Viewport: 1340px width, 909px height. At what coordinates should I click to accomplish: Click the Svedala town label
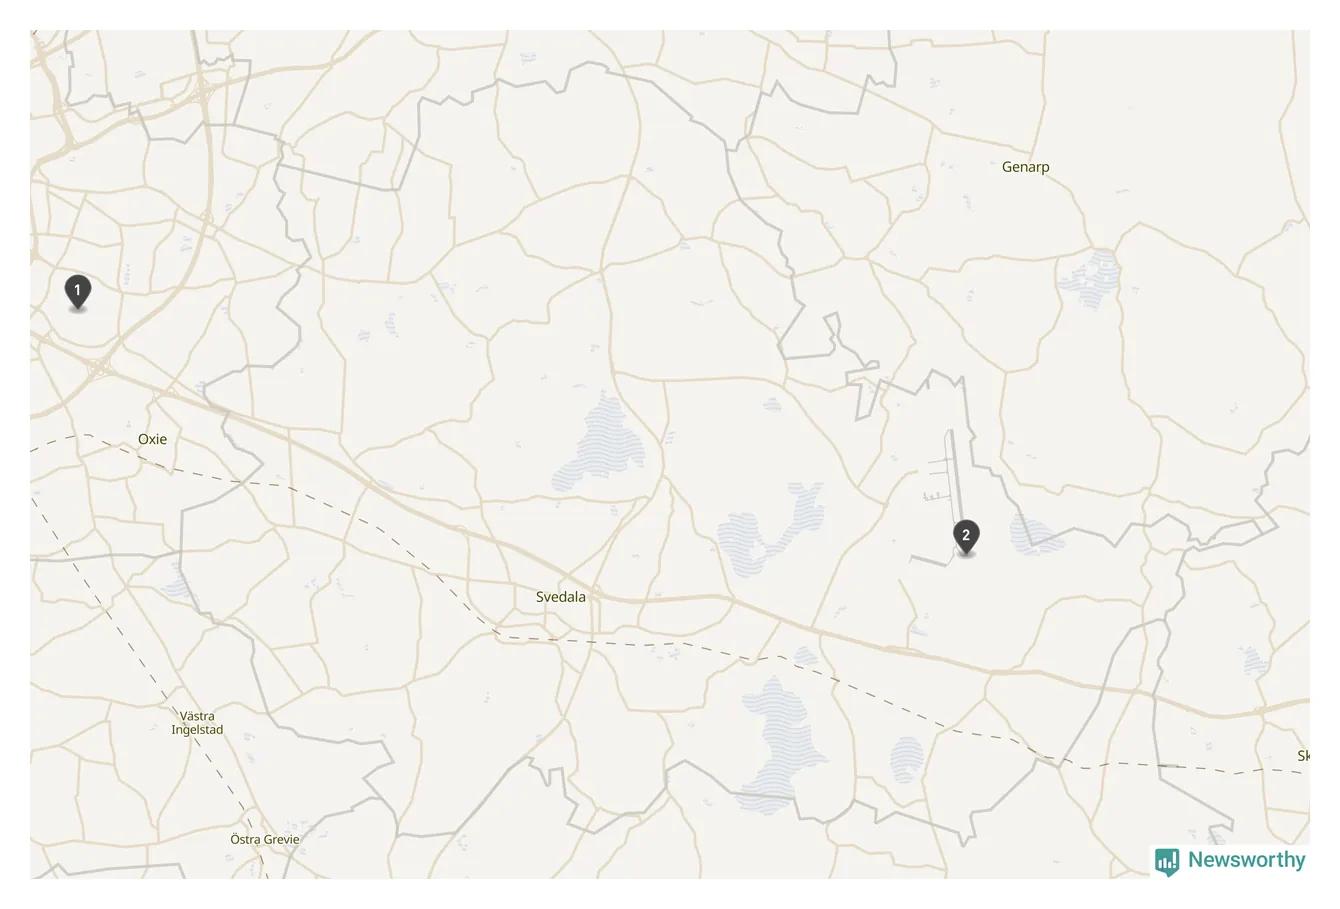tap(561, 597)
